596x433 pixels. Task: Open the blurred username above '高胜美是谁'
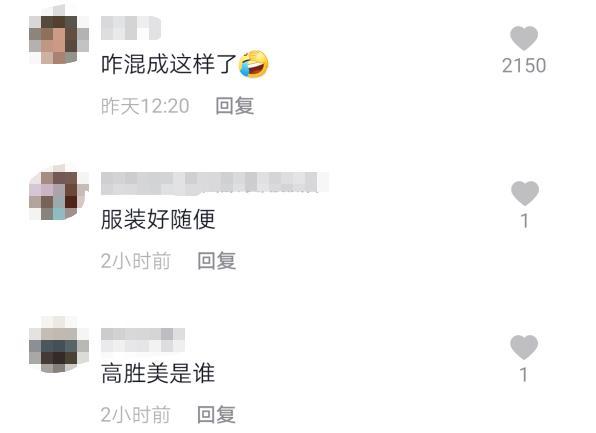143,339
